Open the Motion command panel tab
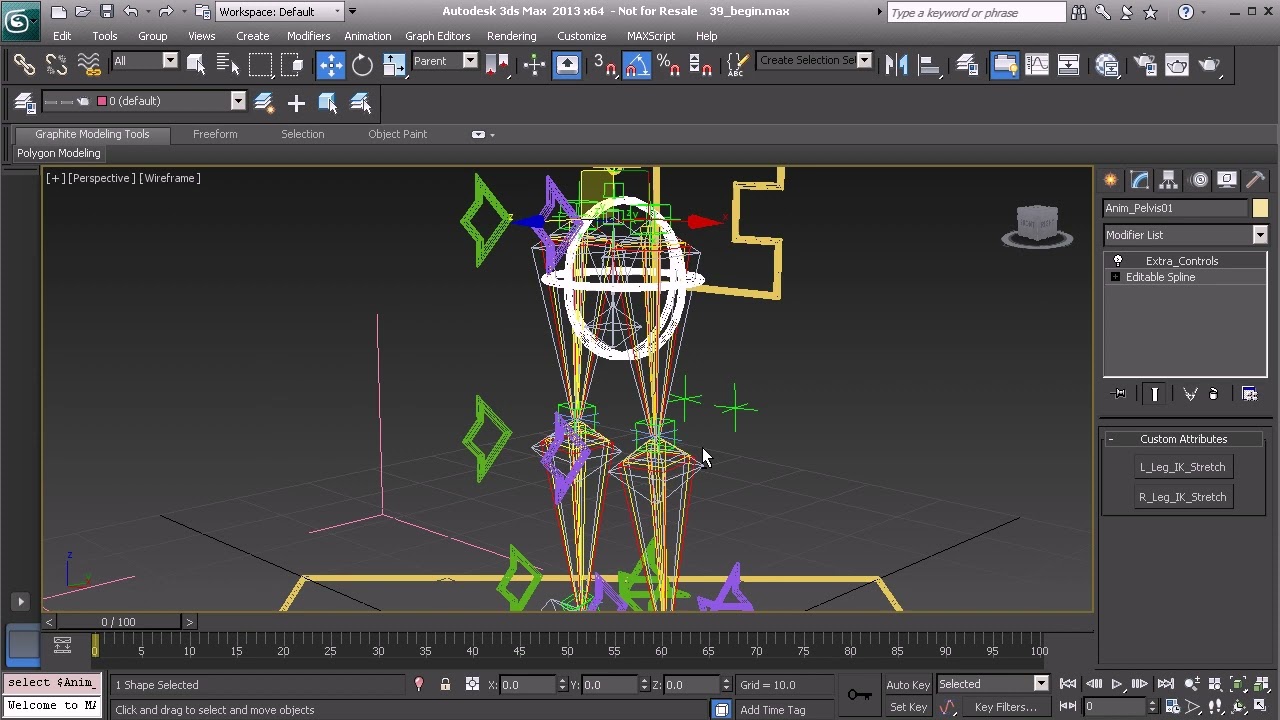This screenshot has height=720, width=1280. coord(1199,180)
